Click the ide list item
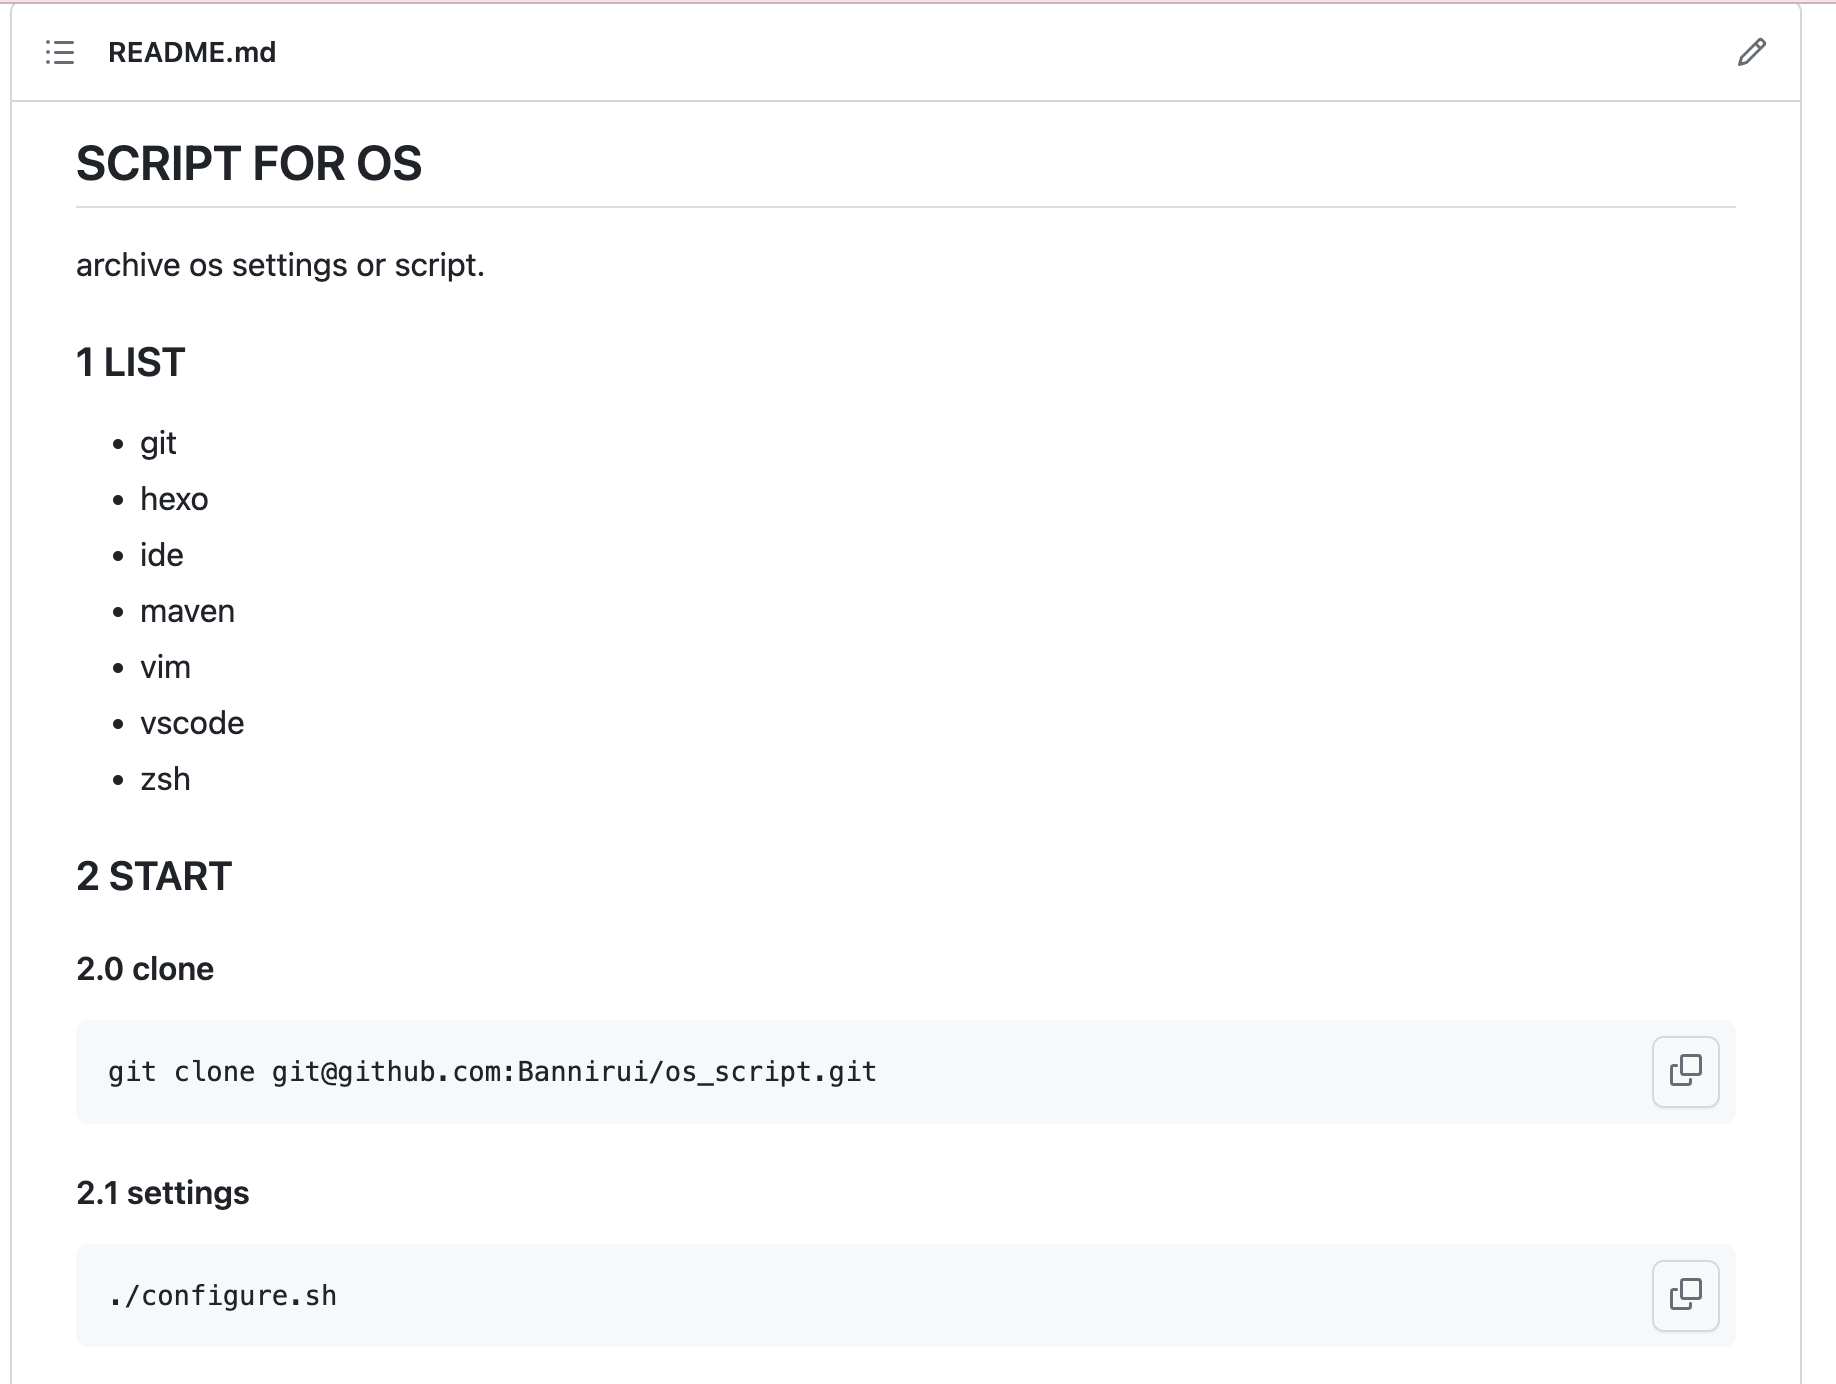Screen dimensions: 1836x1384 click(162, 555)
